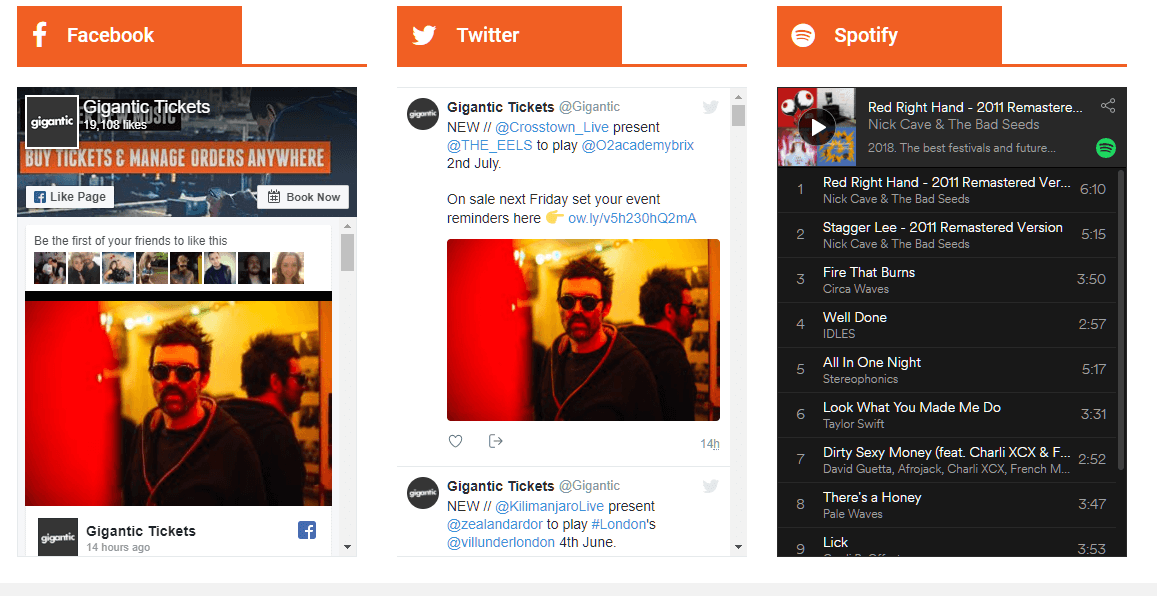Image resolution: width=1157 pixels, height=596 pixels.
Task: Toggle the like heart under the tweet
Action: [455, 440]
